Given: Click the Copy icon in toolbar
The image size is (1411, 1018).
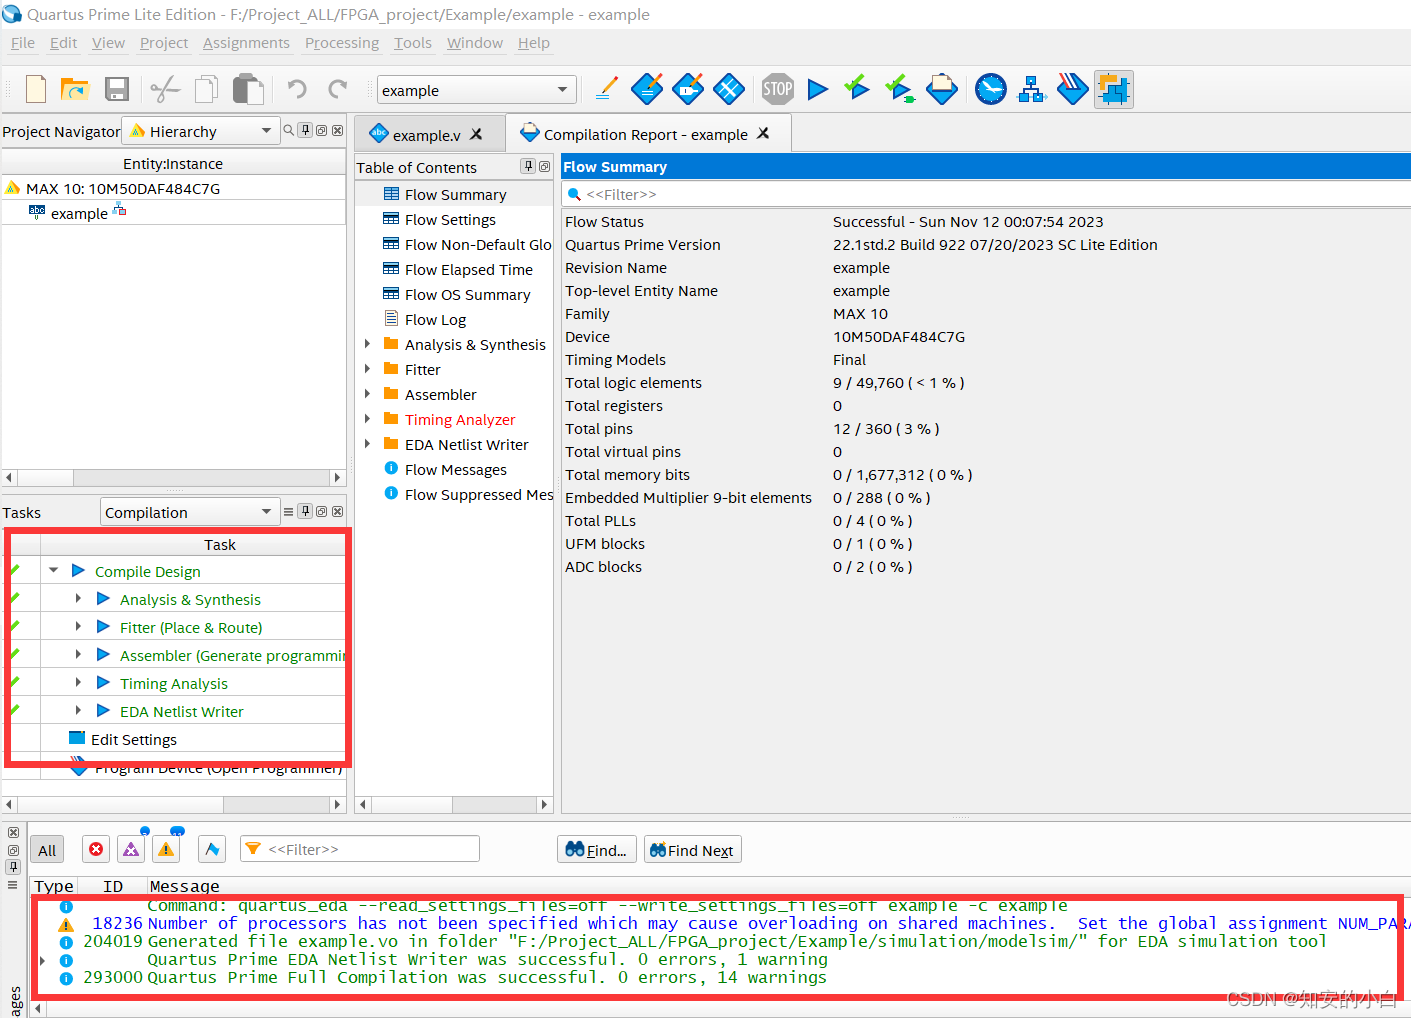Looking at the screenshot, I should [206, 89].
